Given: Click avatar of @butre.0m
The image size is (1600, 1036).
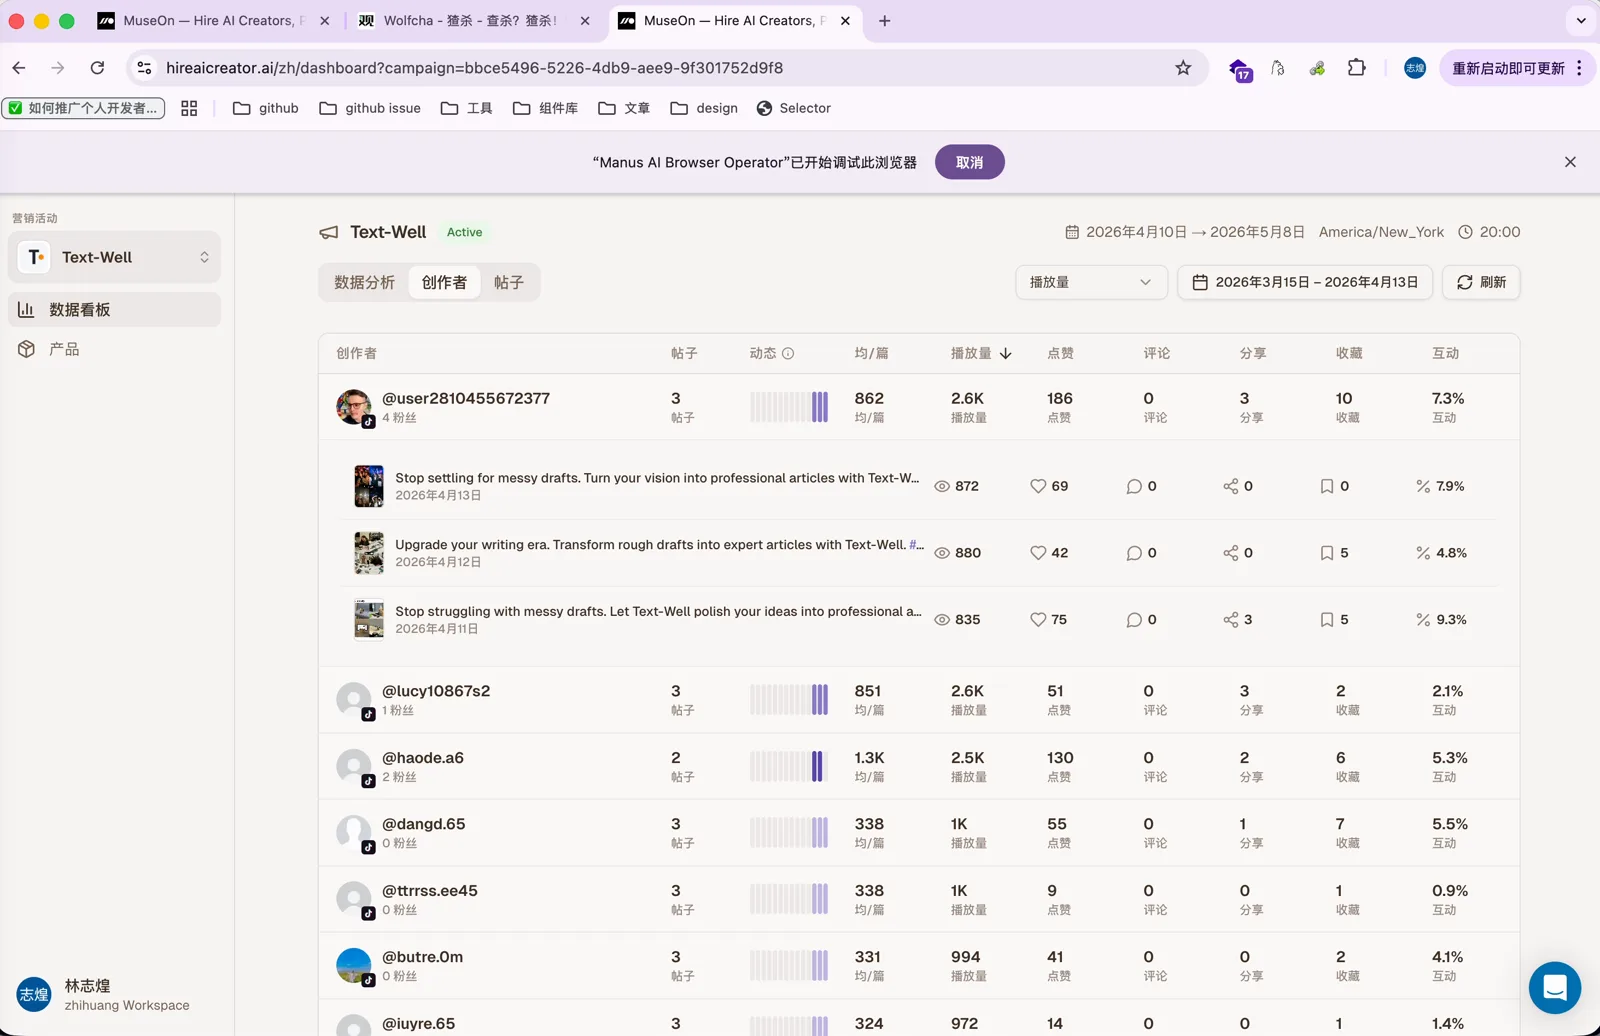Looking at the screenshot, I should coord(354,966).
